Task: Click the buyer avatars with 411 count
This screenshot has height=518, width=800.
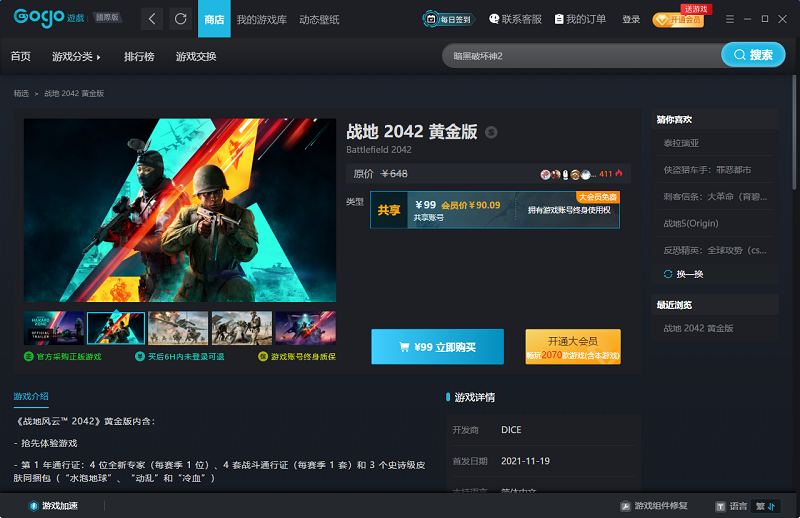Action: click(x=576, y=175)
